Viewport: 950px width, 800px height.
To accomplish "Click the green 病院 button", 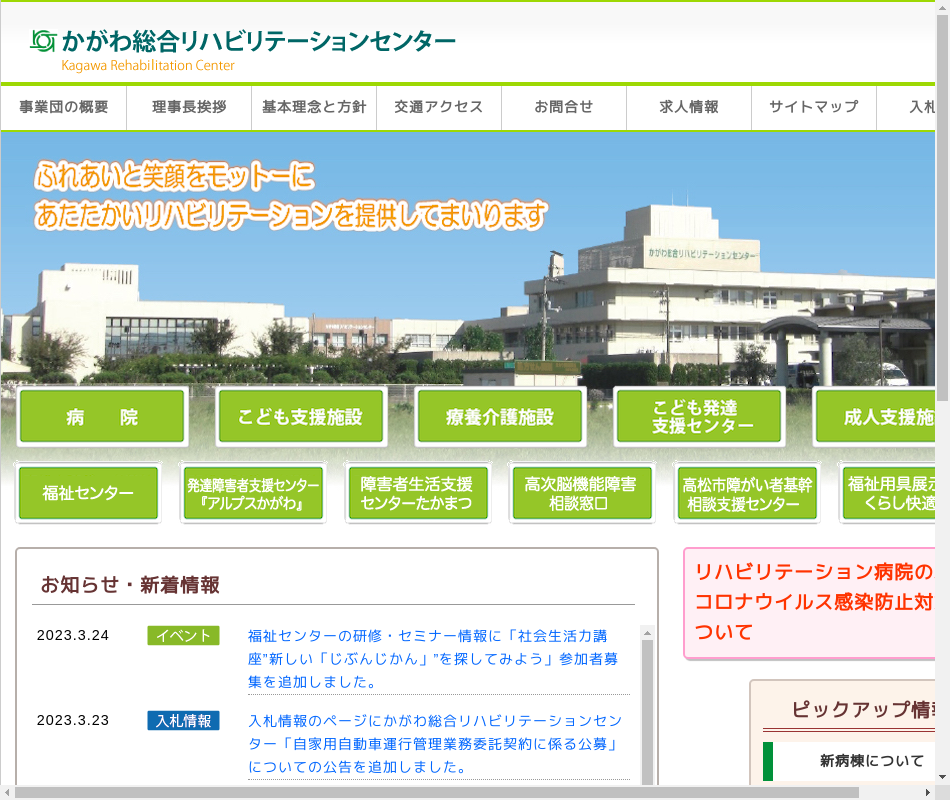I will pyautogui.click(x=102, y=417).
